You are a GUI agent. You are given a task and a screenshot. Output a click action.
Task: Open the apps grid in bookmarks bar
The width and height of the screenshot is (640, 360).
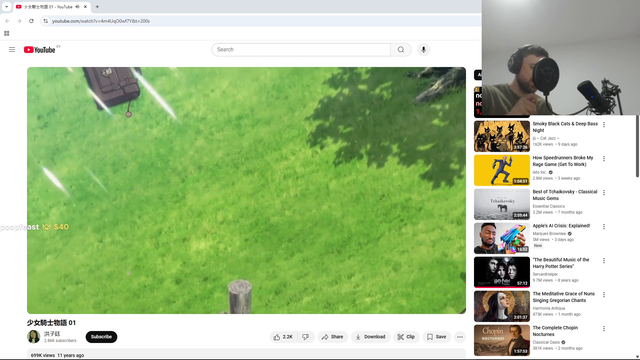click(x=7, y=33)
